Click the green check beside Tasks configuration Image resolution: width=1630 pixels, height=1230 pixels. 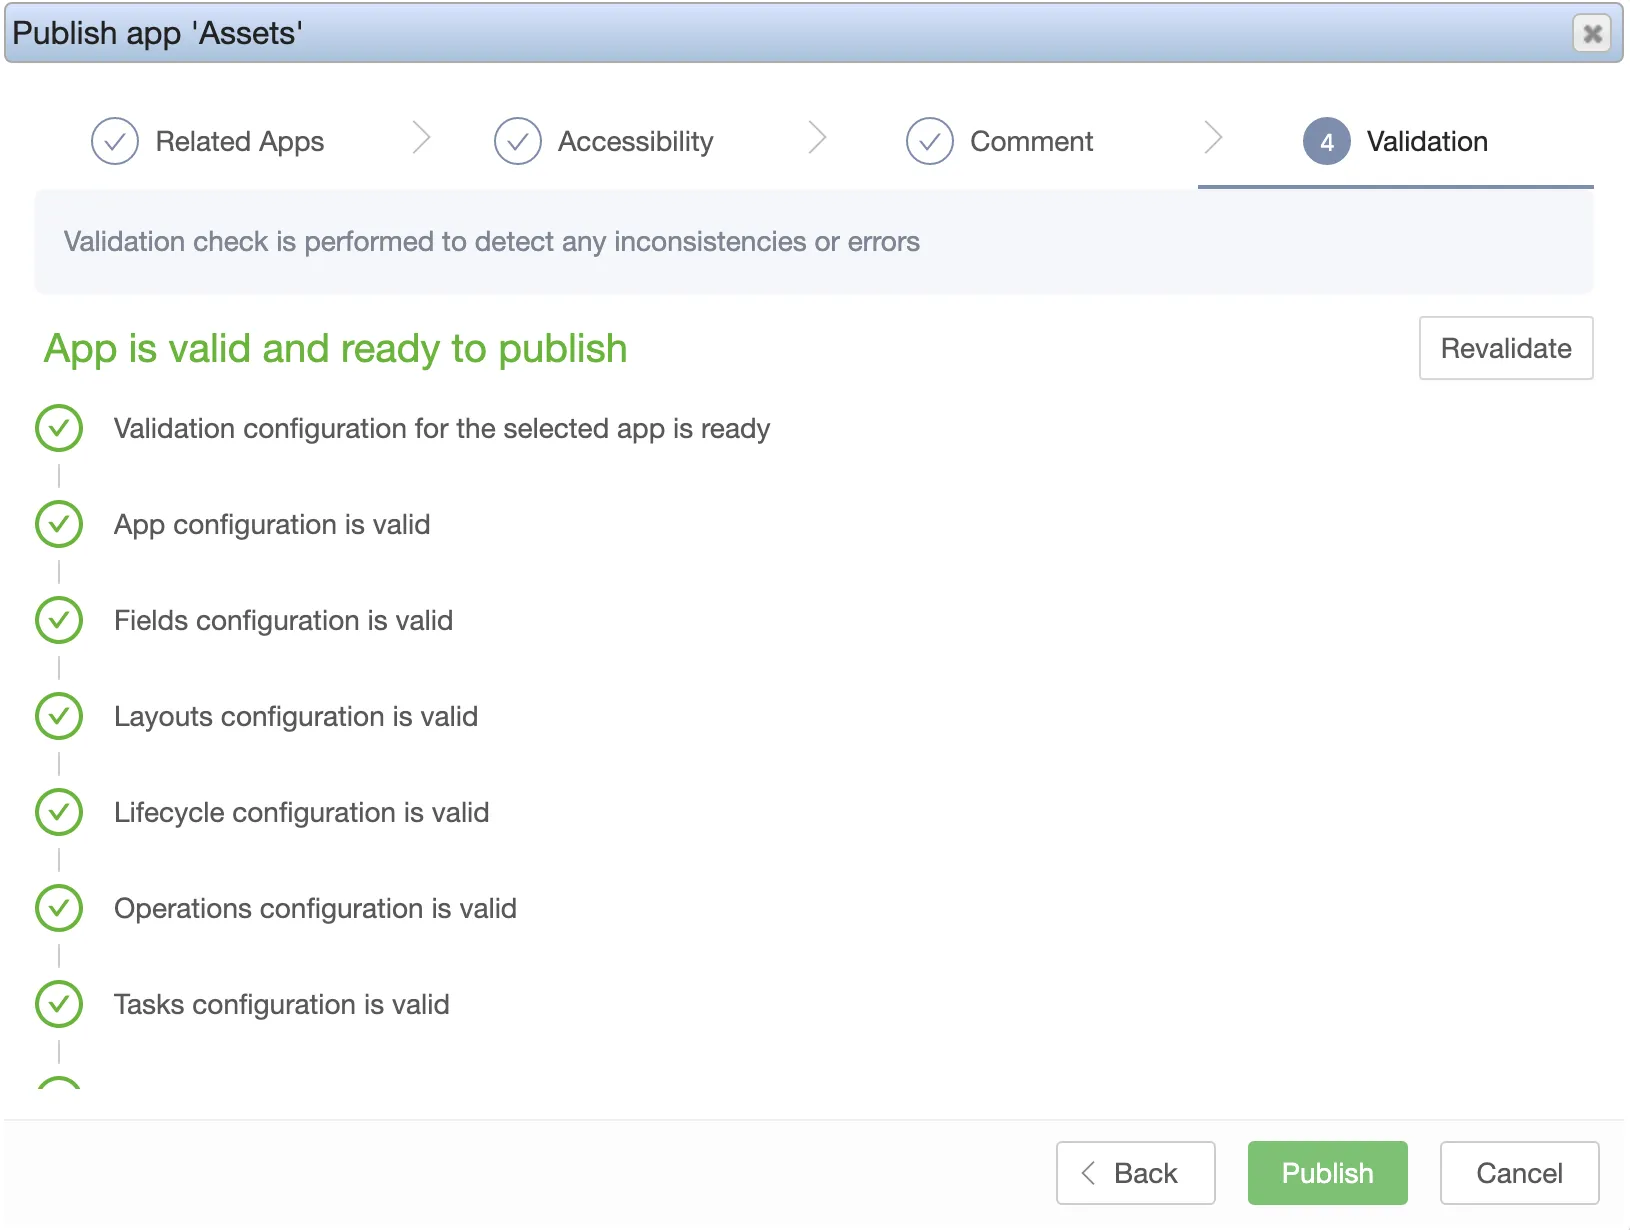point(59,1004)
